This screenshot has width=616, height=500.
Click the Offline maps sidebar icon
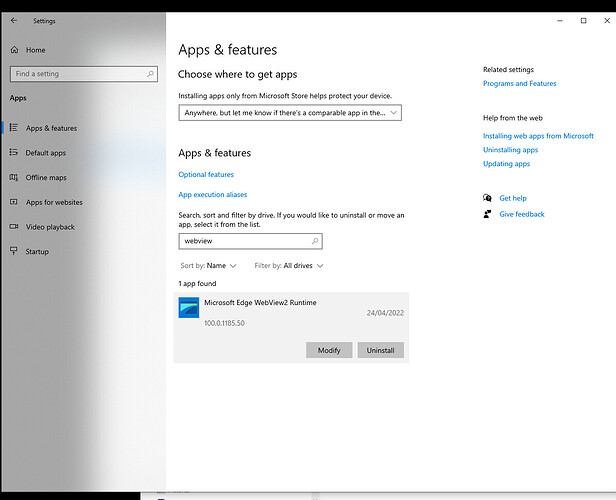(14, 178)
